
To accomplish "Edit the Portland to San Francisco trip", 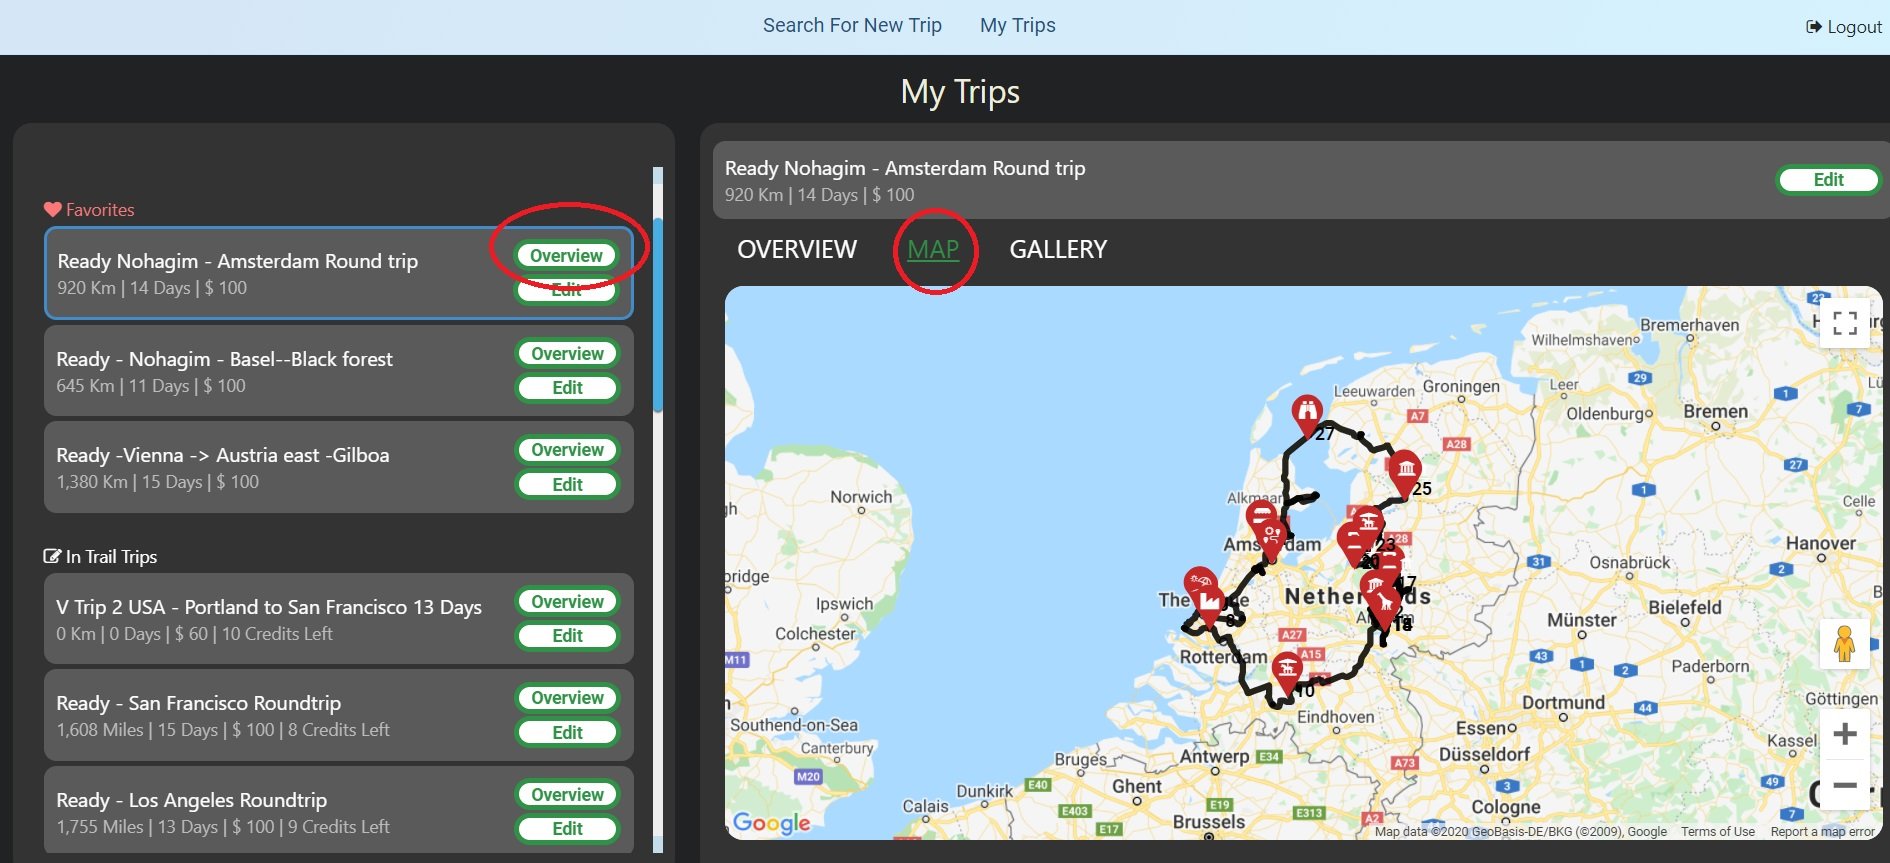I will point(567,635).
